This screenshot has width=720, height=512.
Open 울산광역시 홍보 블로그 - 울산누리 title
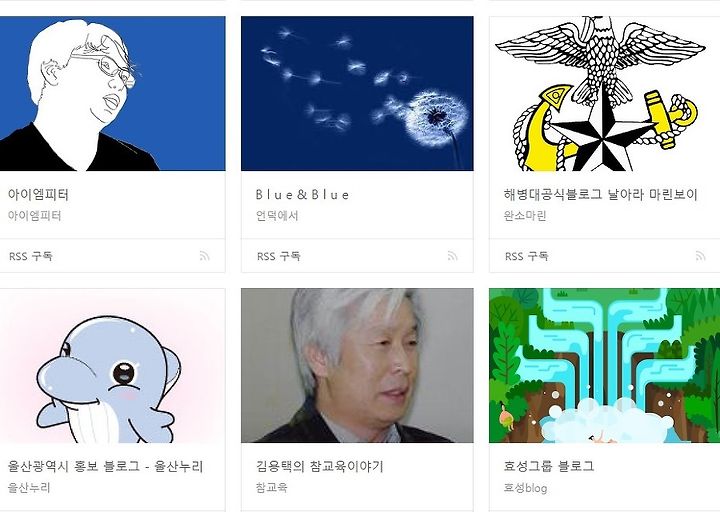[106, 467]
